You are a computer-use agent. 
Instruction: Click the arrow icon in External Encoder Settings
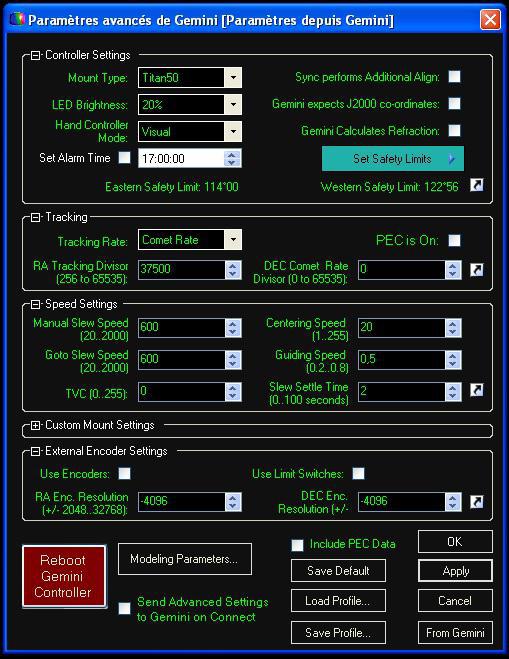coord(476,501)
